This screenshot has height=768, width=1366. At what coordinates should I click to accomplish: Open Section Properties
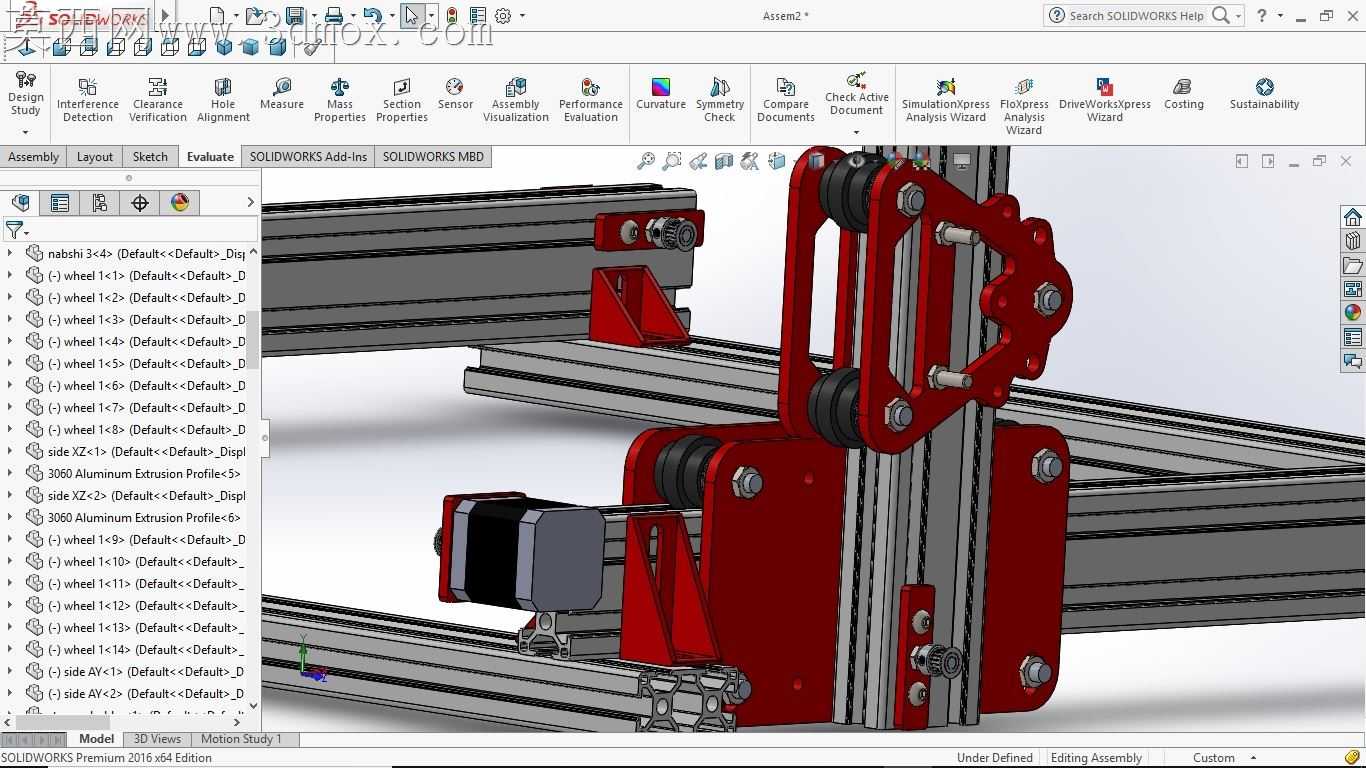[402, 100]
